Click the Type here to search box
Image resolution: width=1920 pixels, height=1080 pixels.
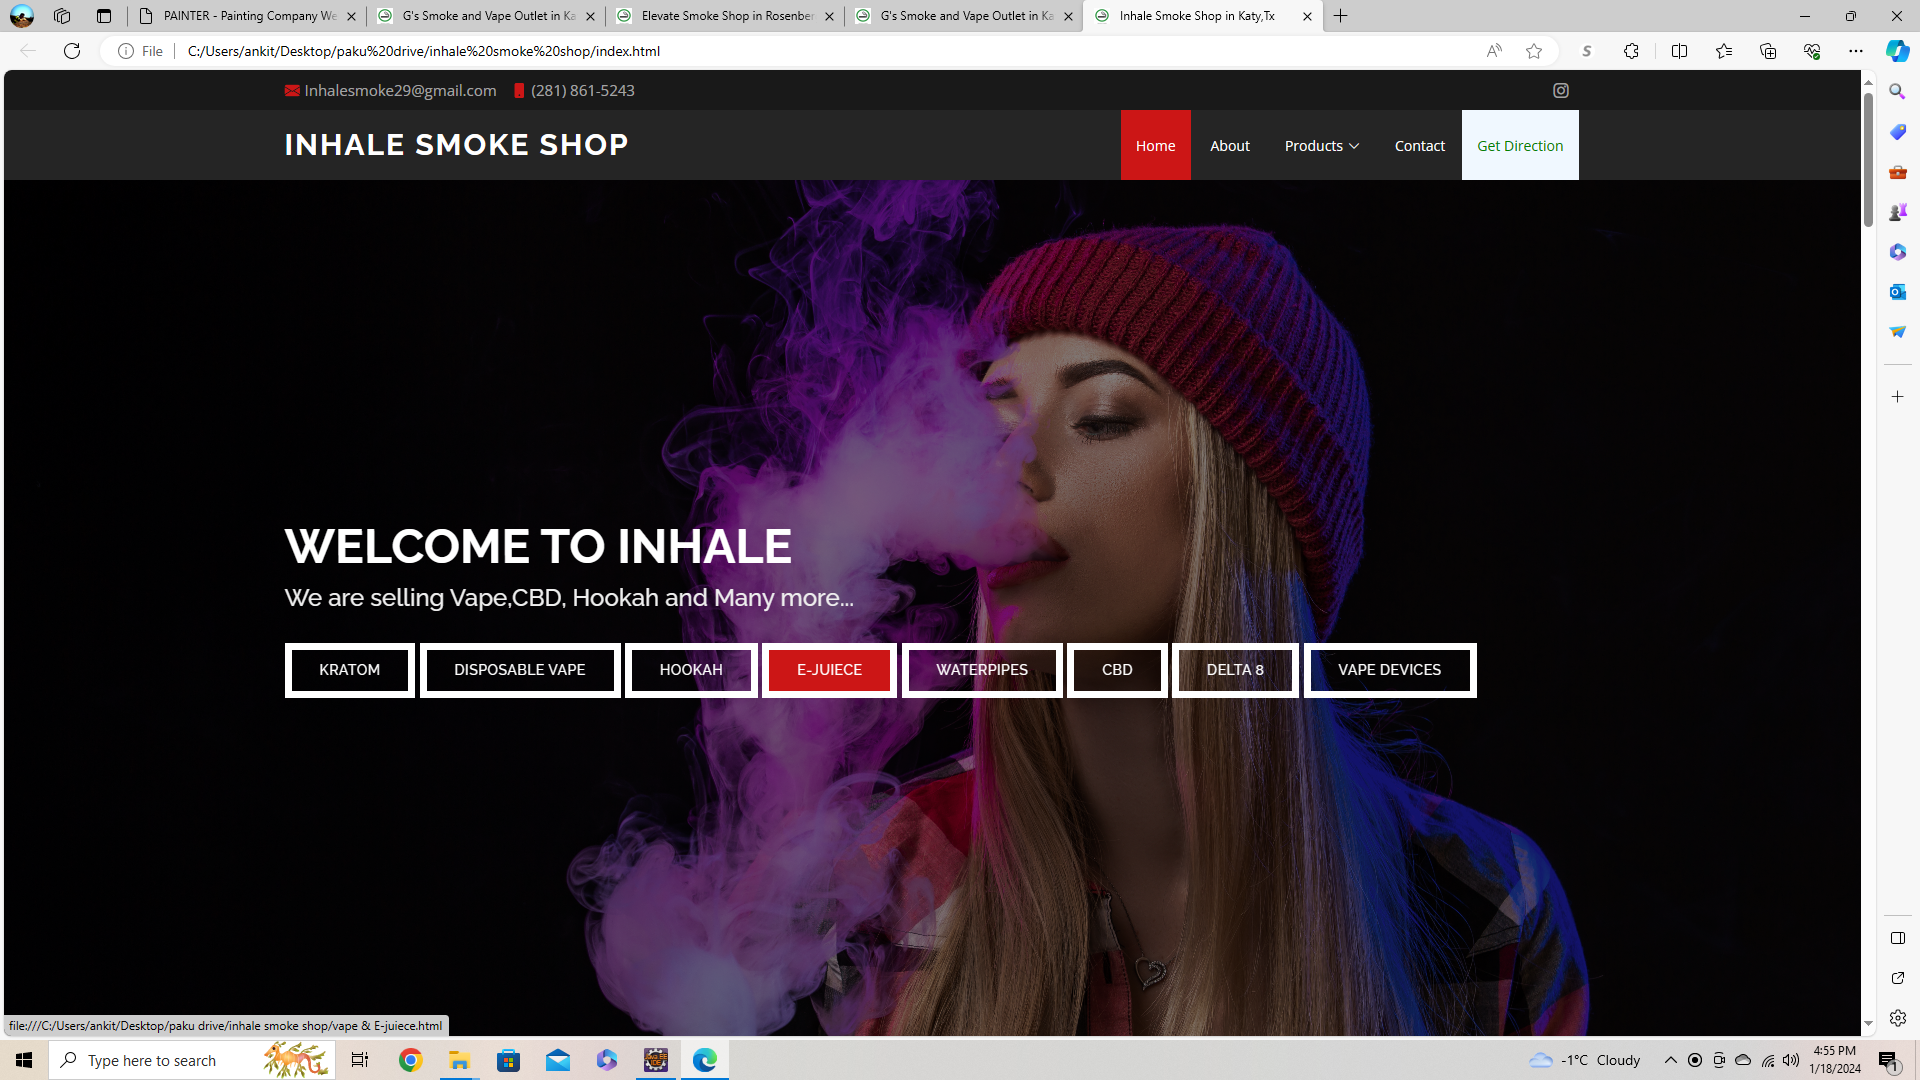pos(170,1060)
